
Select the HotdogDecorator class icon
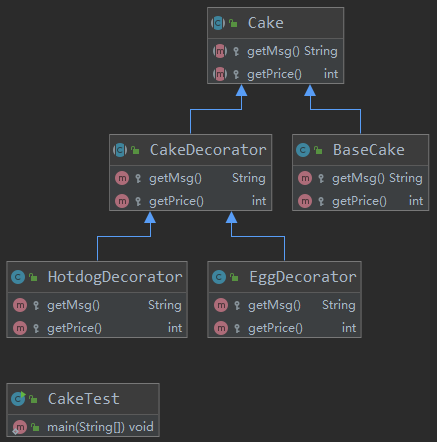(x=18, y=277)
